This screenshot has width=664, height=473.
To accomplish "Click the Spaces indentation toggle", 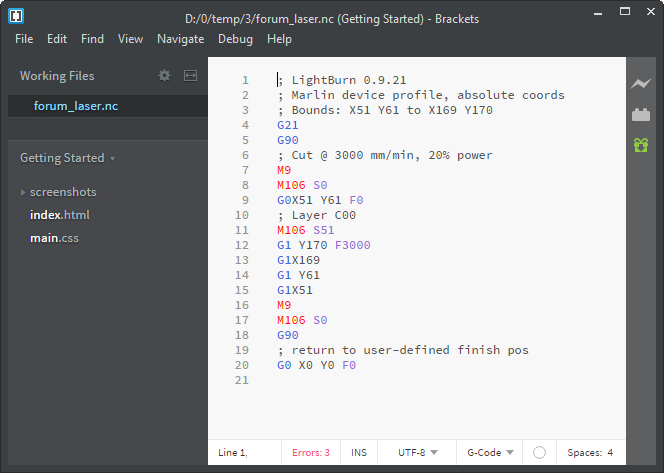I will coord(585,452).
